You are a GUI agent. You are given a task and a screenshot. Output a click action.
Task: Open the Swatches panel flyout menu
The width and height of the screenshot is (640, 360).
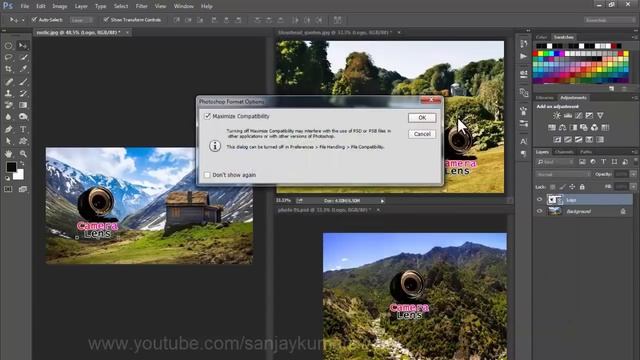coord(635,37)
